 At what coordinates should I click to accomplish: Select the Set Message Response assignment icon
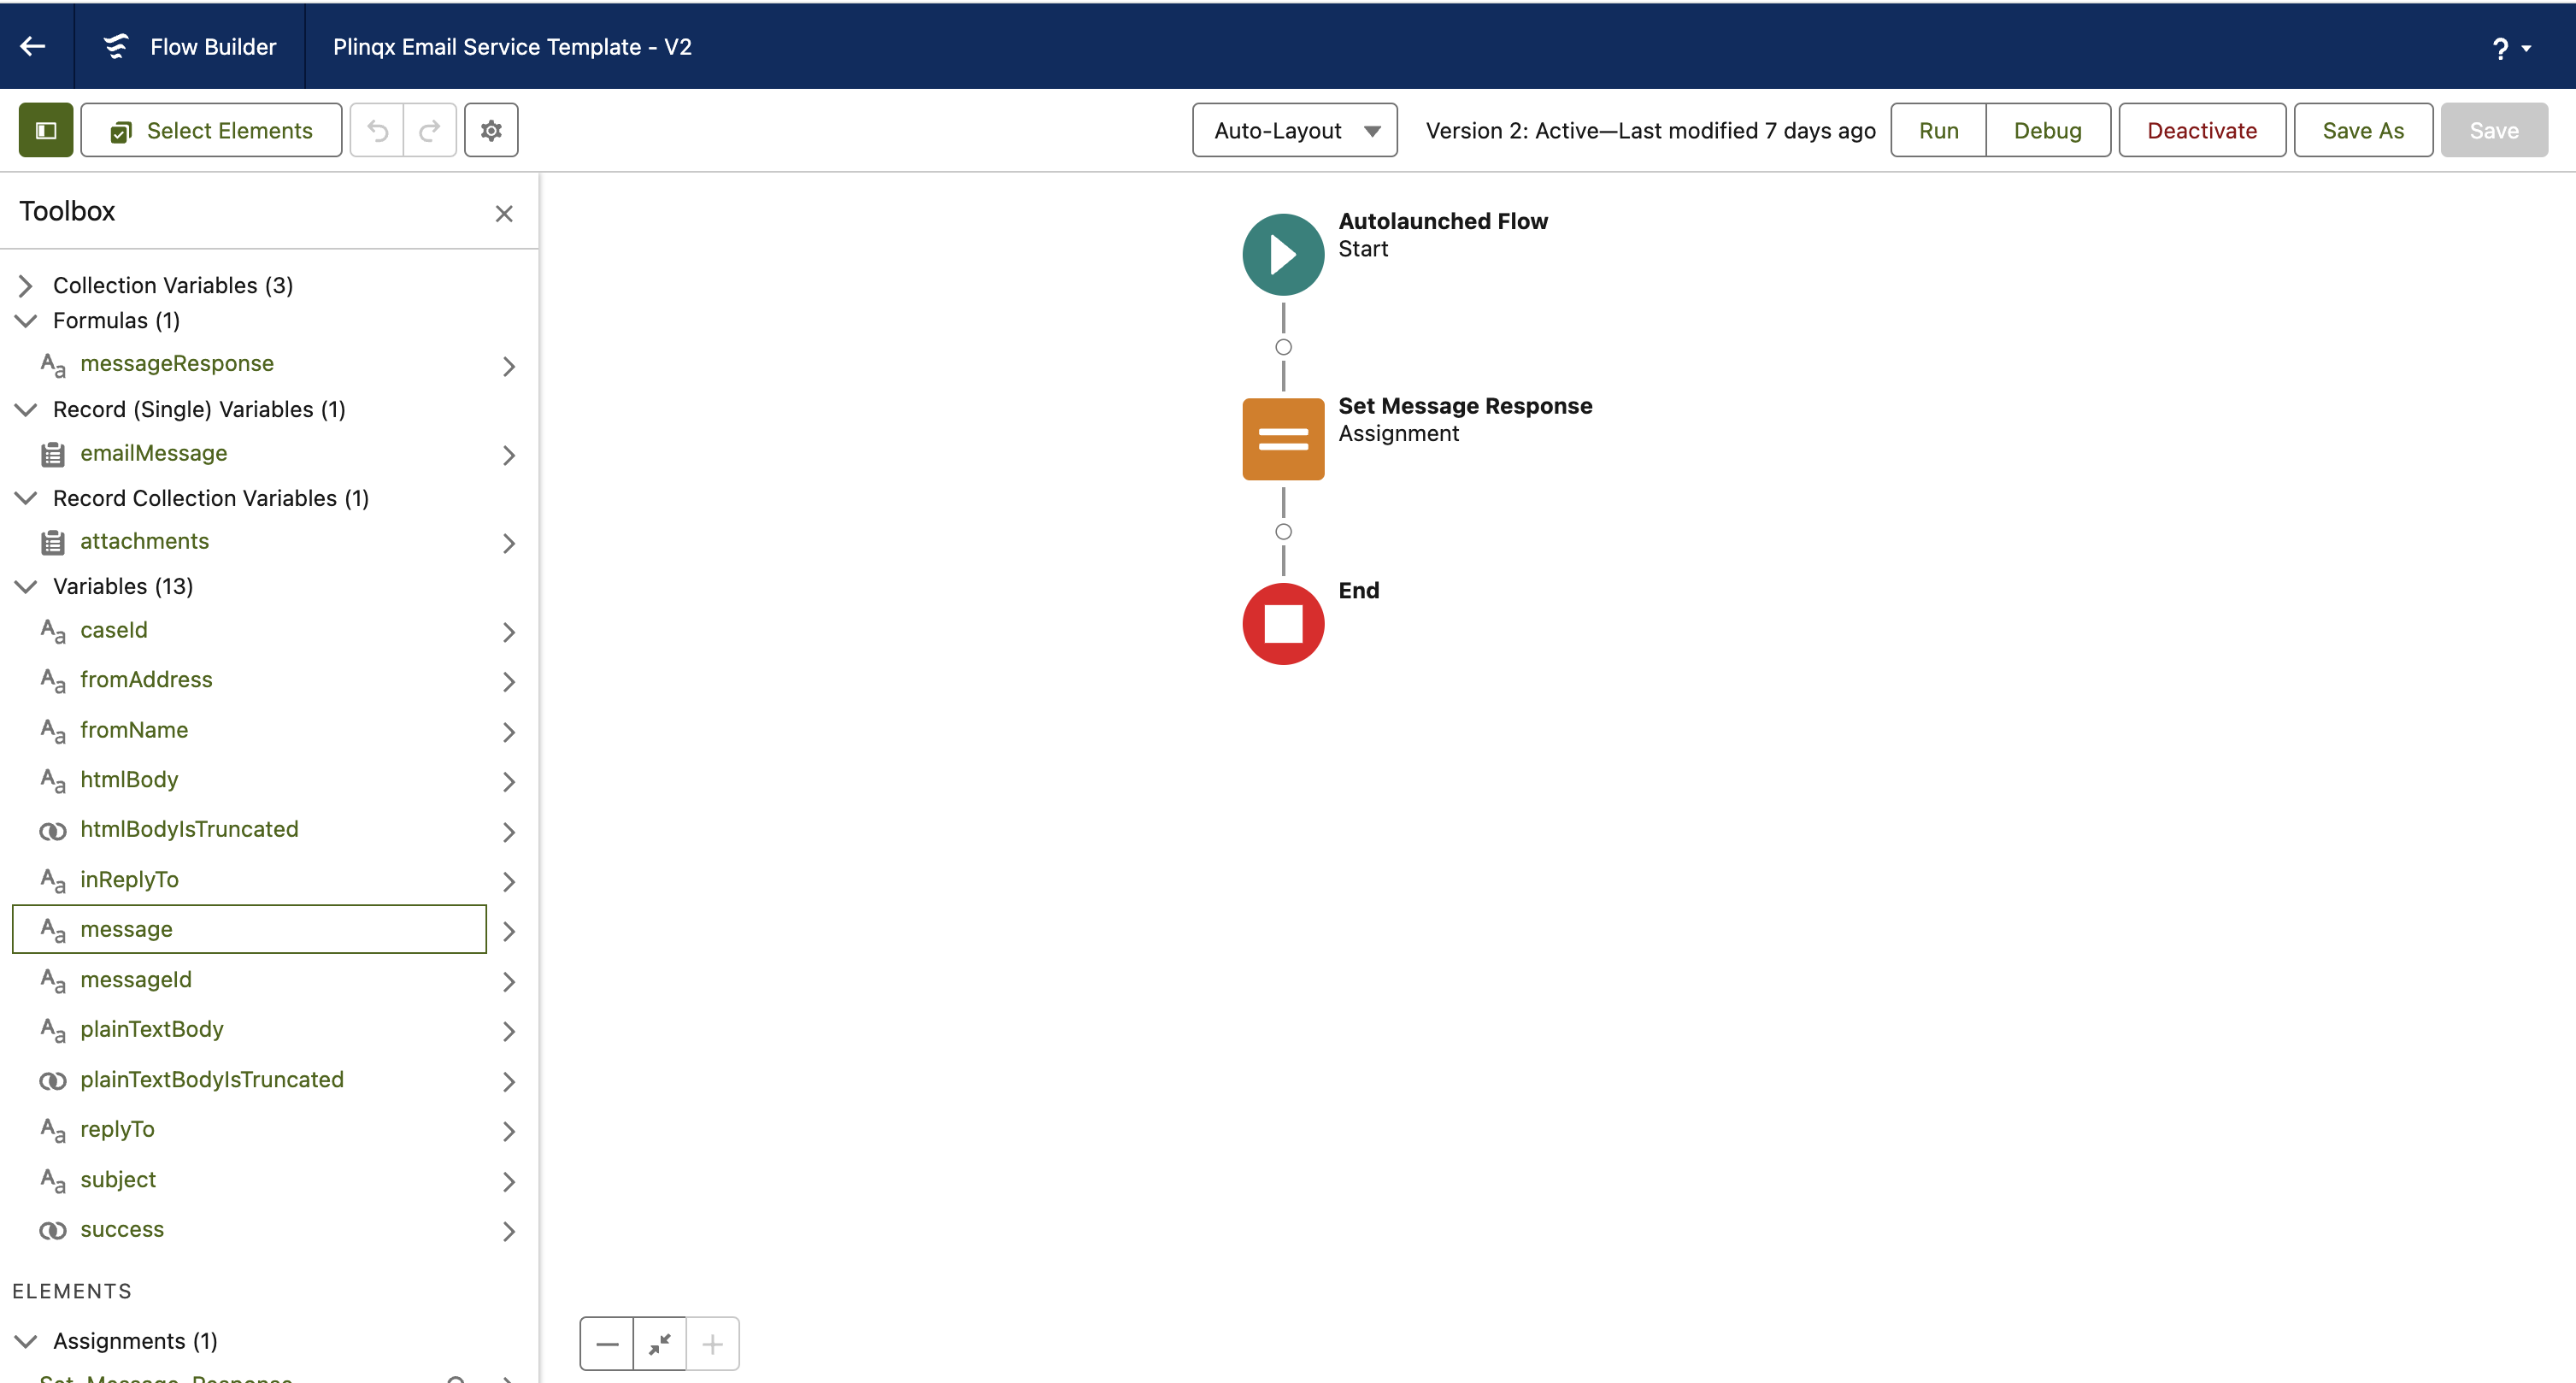point(1283,439)
